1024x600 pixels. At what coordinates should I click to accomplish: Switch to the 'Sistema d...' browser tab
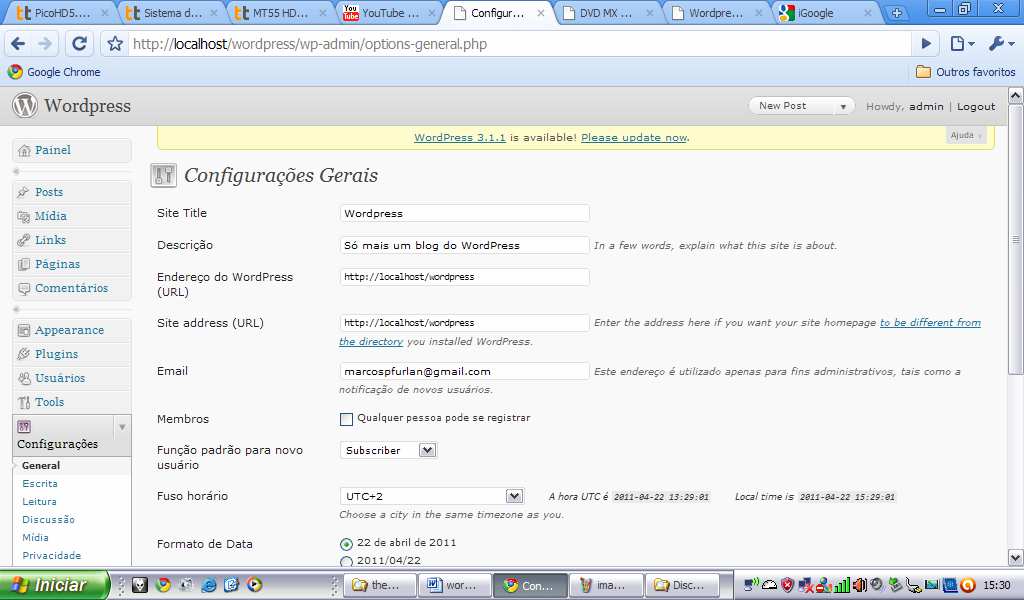point(171,12)
